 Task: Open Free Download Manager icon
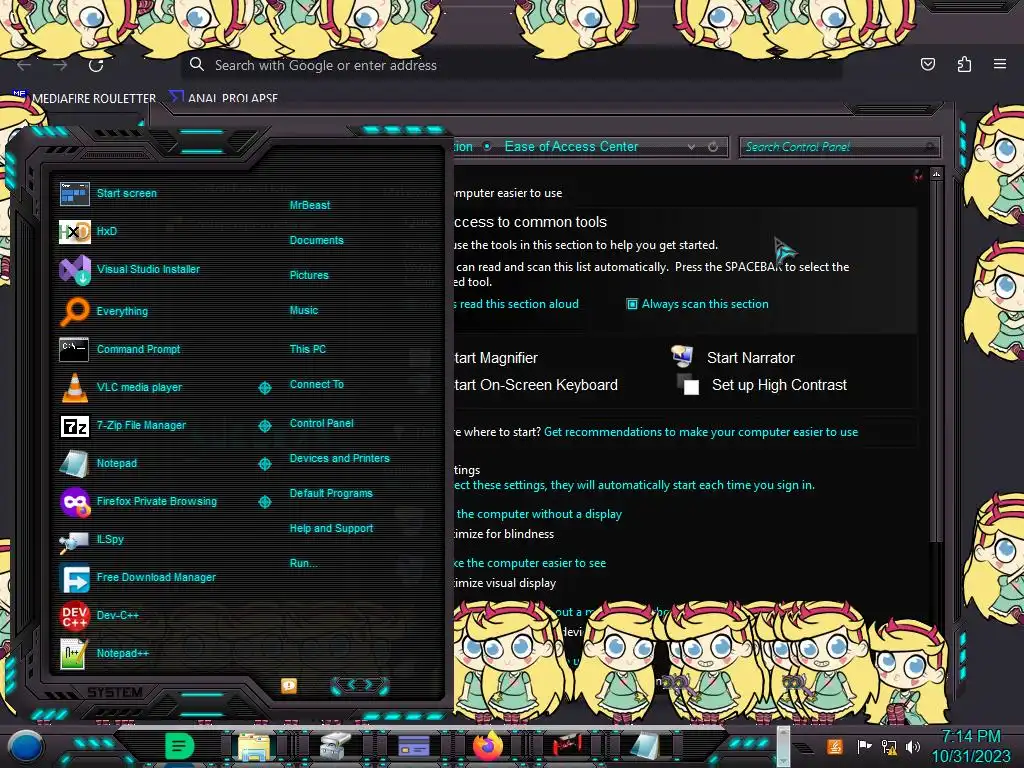click(x=74, y=578)
